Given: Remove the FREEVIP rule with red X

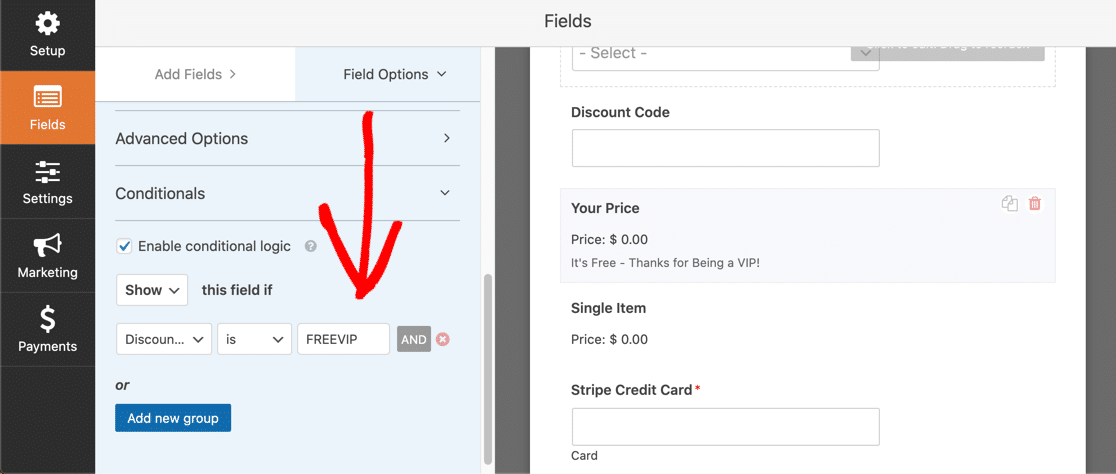Looking at the screenshot, I should tap(443, 339).
